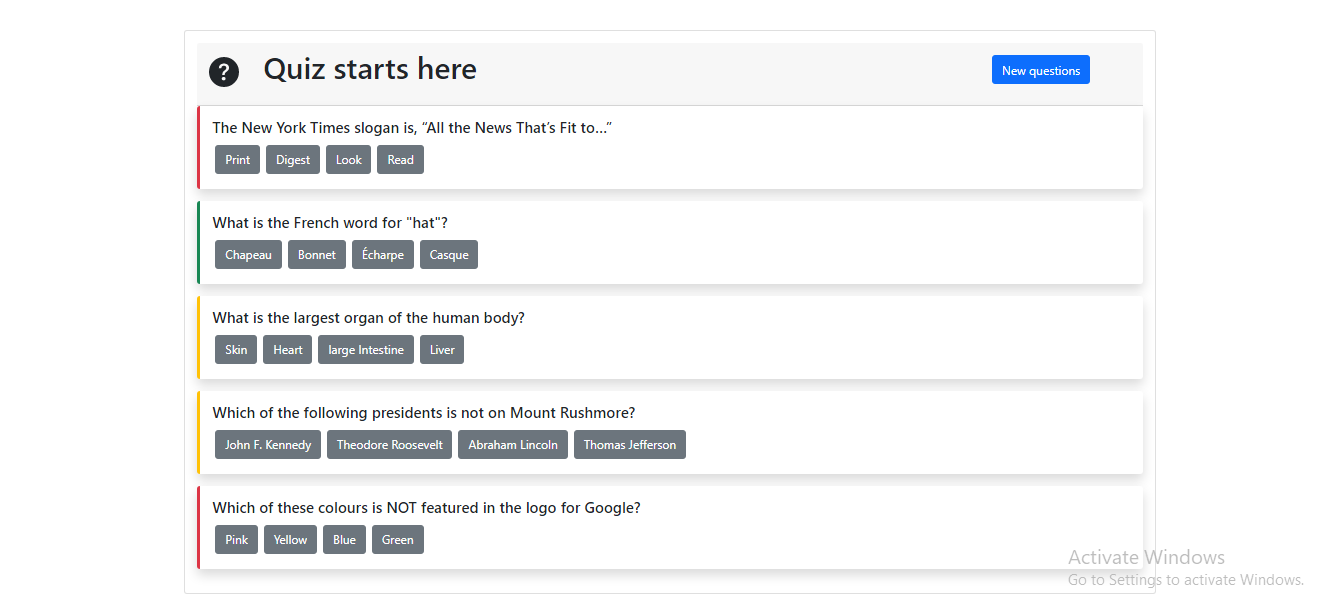Image resolution: width=1335 pixels, height=608 pixels.
Task: Pick Liver as the answer
Action: pos(442,350)
